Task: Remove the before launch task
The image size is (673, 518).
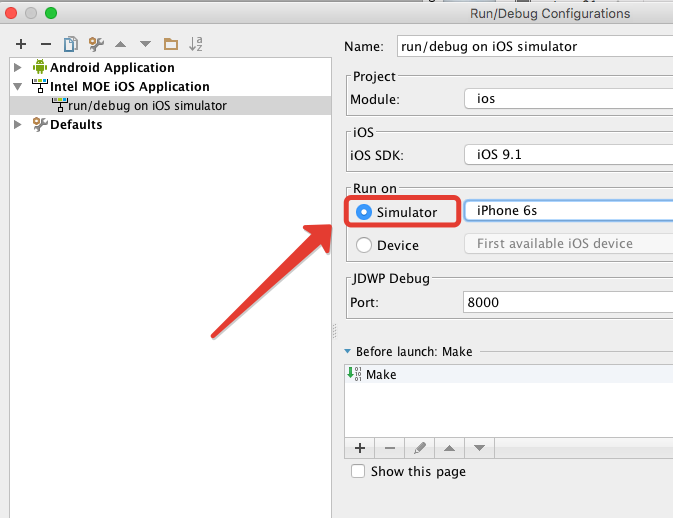Action: (390, 448)
